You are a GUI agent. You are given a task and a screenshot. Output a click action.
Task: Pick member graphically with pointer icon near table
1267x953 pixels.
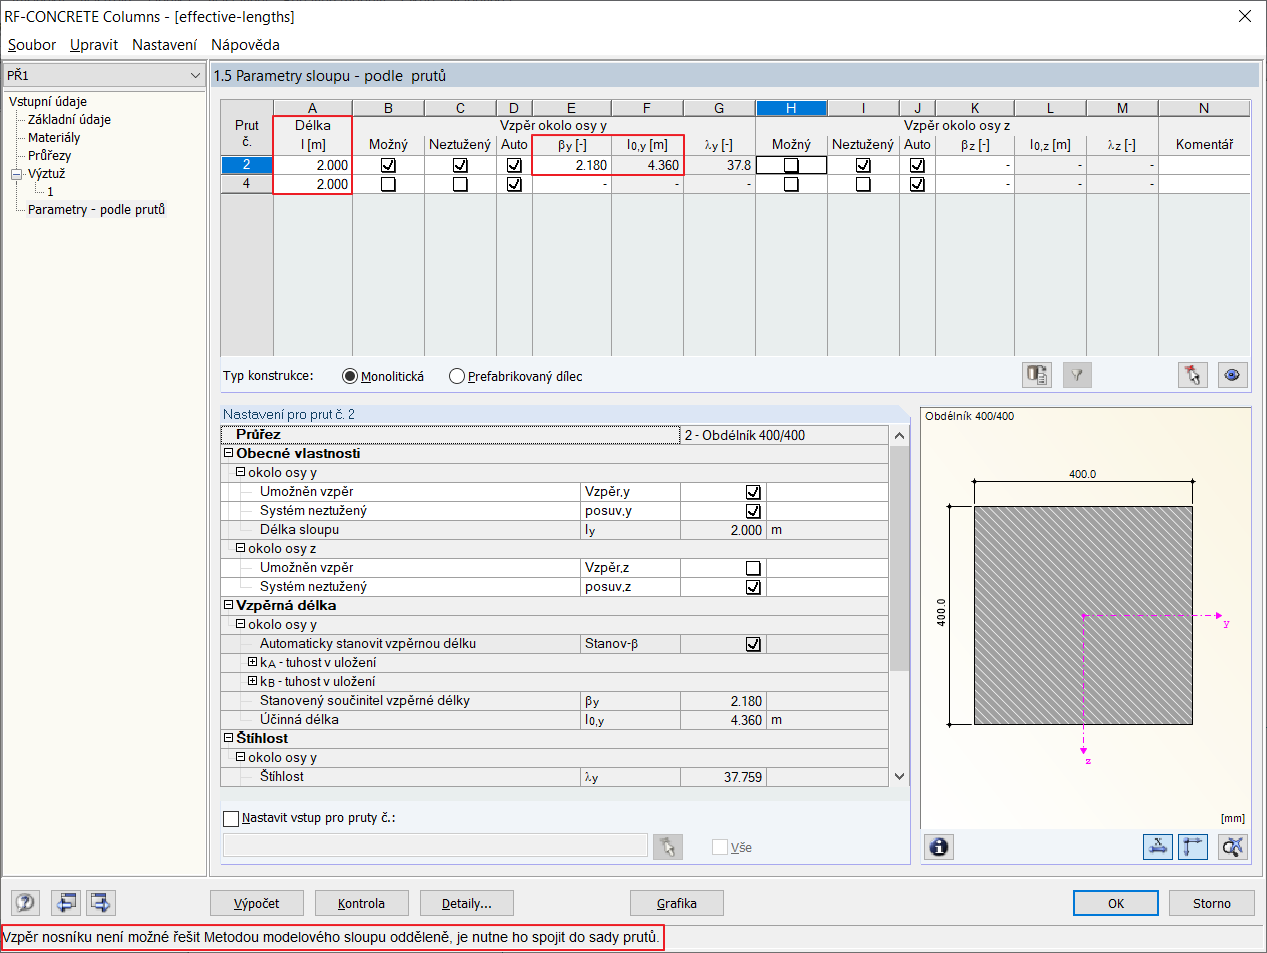tap(1192, 375)
